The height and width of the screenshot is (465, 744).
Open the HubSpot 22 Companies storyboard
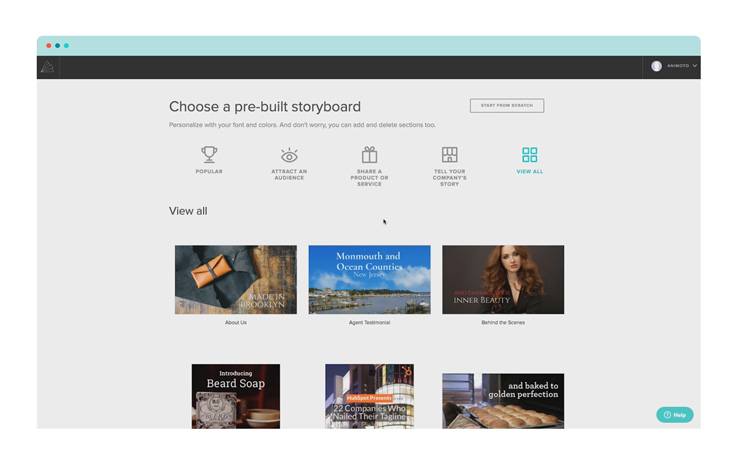pyautogui.click(x=369, y=396)
